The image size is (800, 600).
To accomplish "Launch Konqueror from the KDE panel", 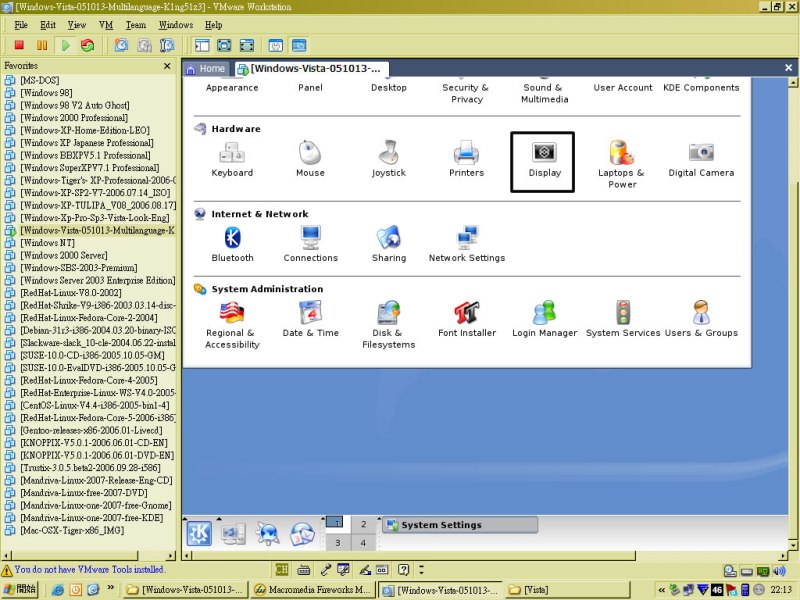I will pos(267,534).
